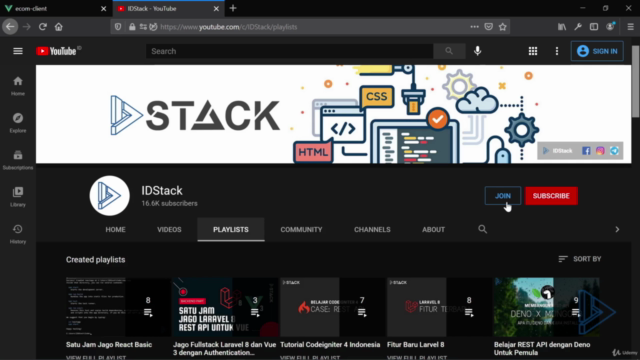Viewport: 640px width, 360px height.
Task: Save page to Pocket
Action: pyautogui.click(x=489, y=27)
